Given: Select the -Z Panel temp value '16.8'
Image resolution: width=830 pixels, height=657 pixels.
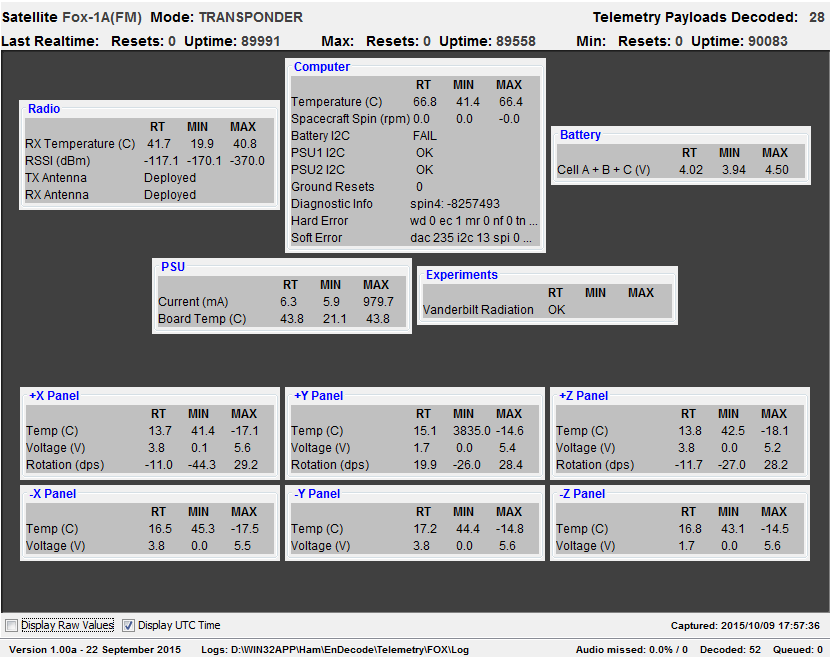Looking at the screenshot, I should [690, 529].
